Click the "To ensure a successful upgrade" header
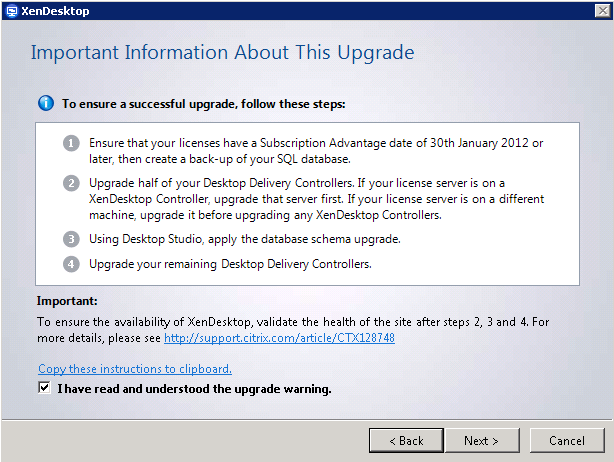The height and width of the screenshot is (462, 614). point(204,102)
